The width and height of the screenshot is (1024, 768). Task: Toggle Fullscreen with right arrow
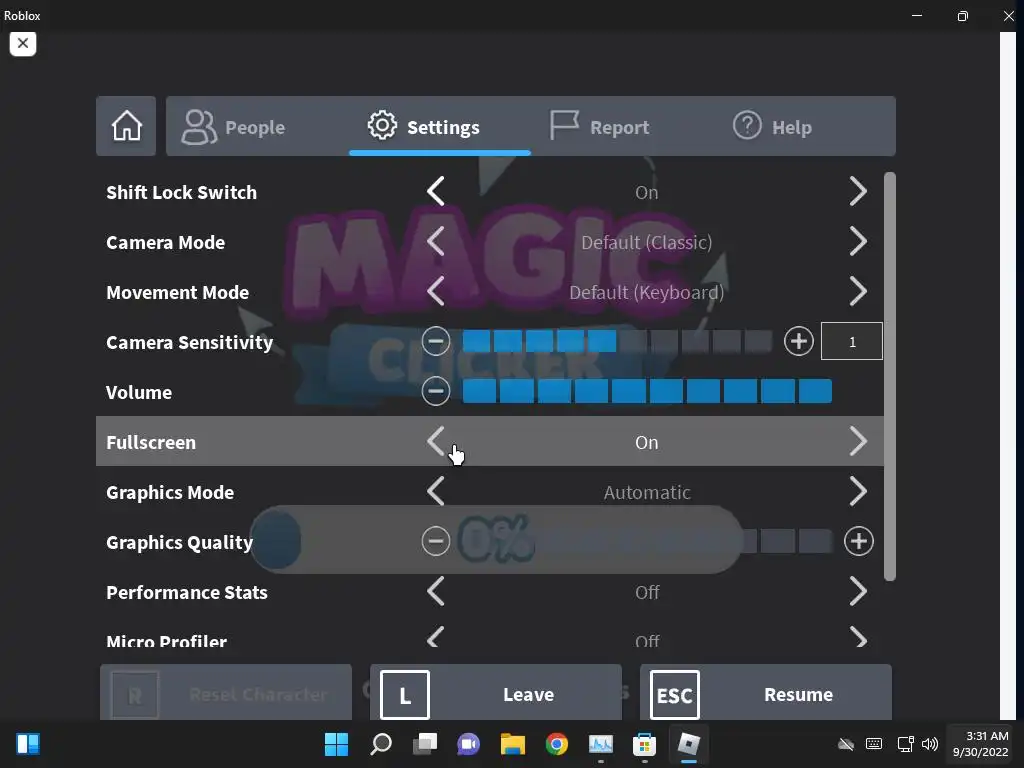click(858, 441)
